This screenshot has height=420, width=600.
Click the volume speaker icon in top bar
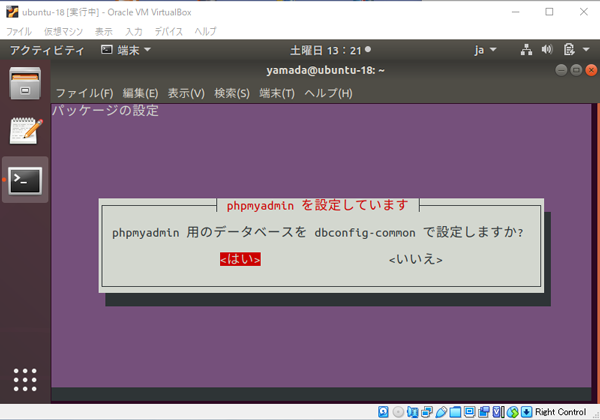coord(547,49)
